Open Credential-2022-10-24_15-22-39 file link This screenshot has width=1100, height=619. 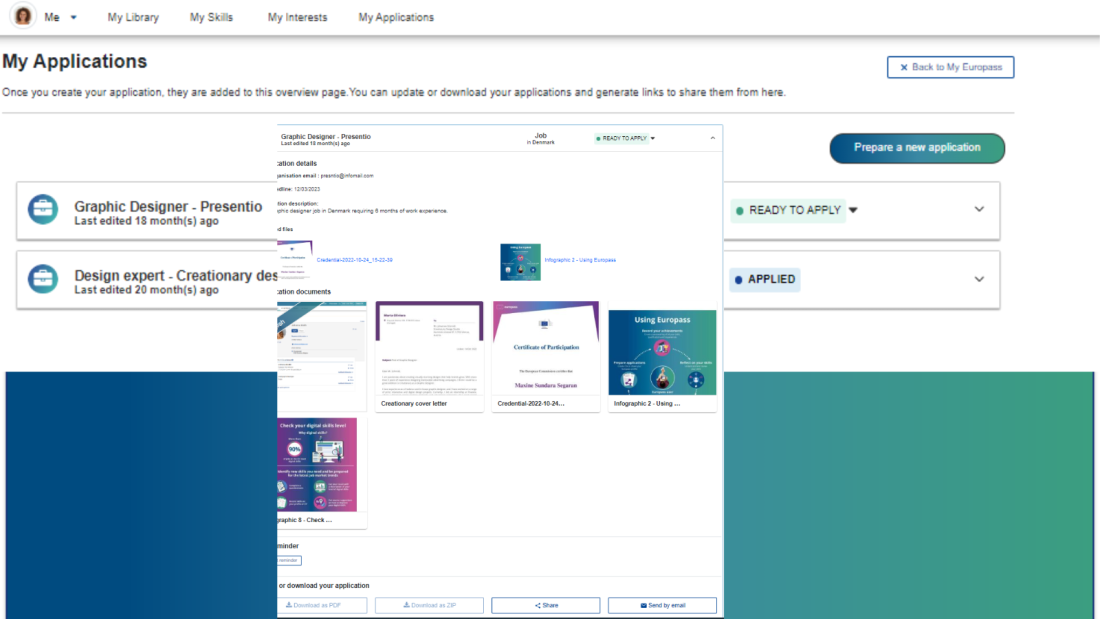coord(354,260)
